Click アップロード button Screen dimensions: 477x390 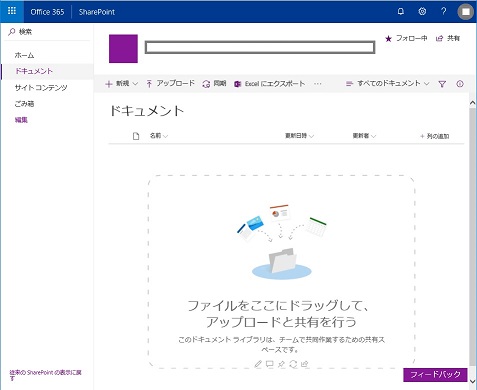coord(170,83)
